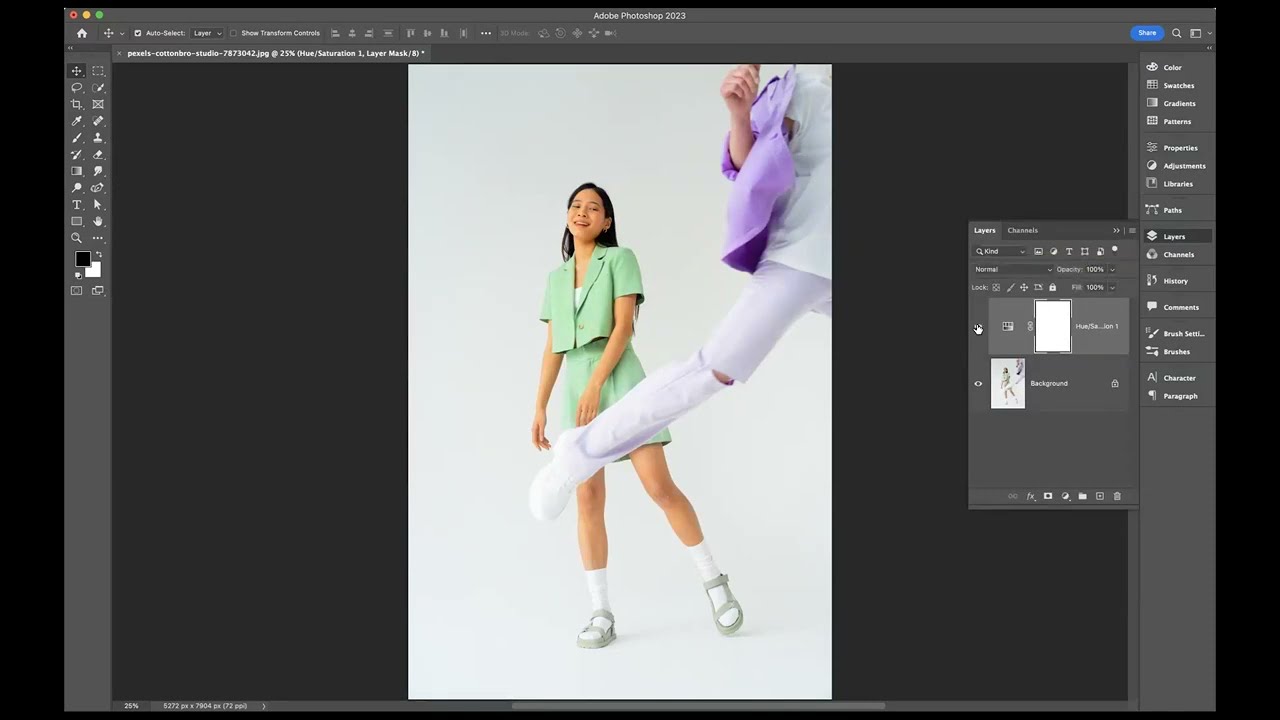
Task: Select the Spot Healing Brush tool
Action: point(98,121)
